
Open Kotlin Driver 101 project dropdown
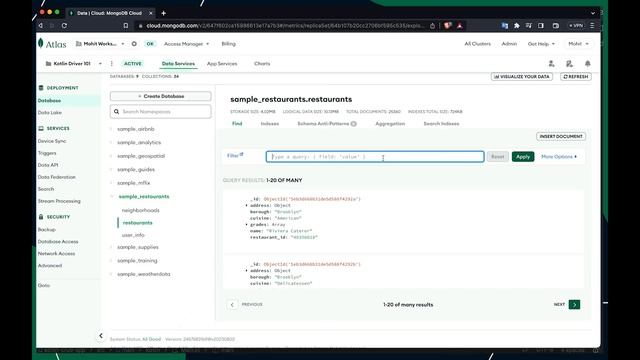73,64
